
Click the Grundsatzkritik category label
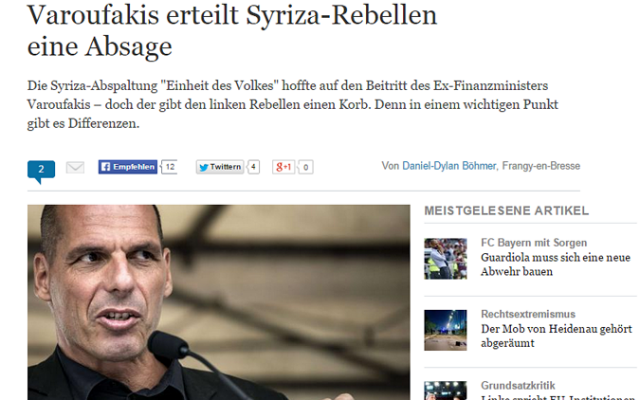tap(518, 385)
